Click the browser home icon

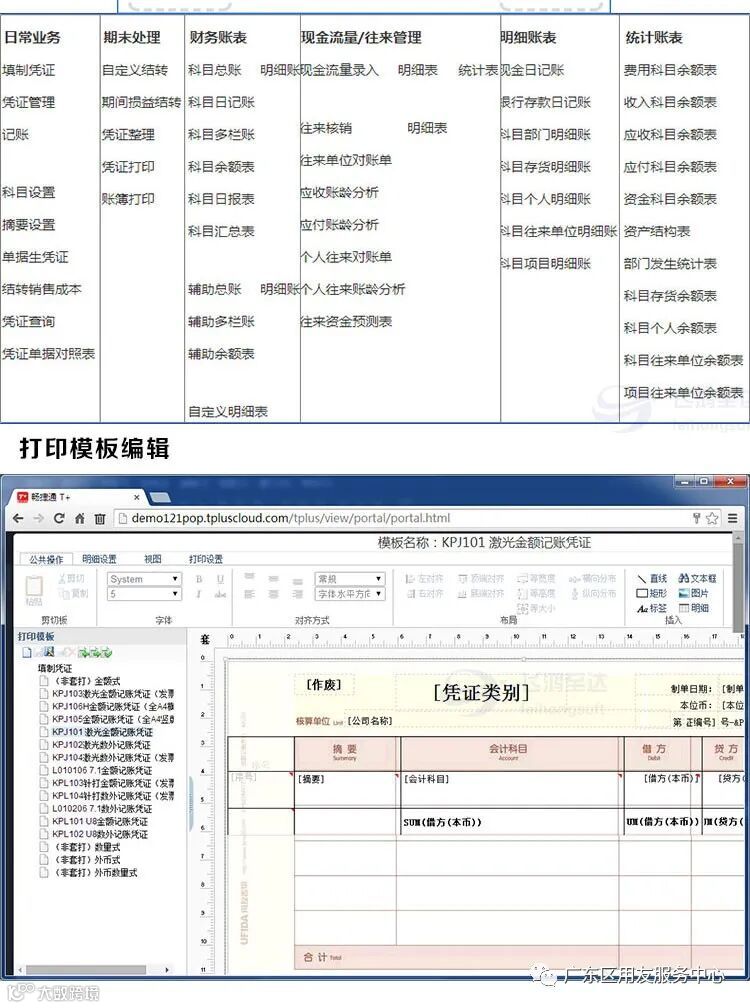click(80, 518)
